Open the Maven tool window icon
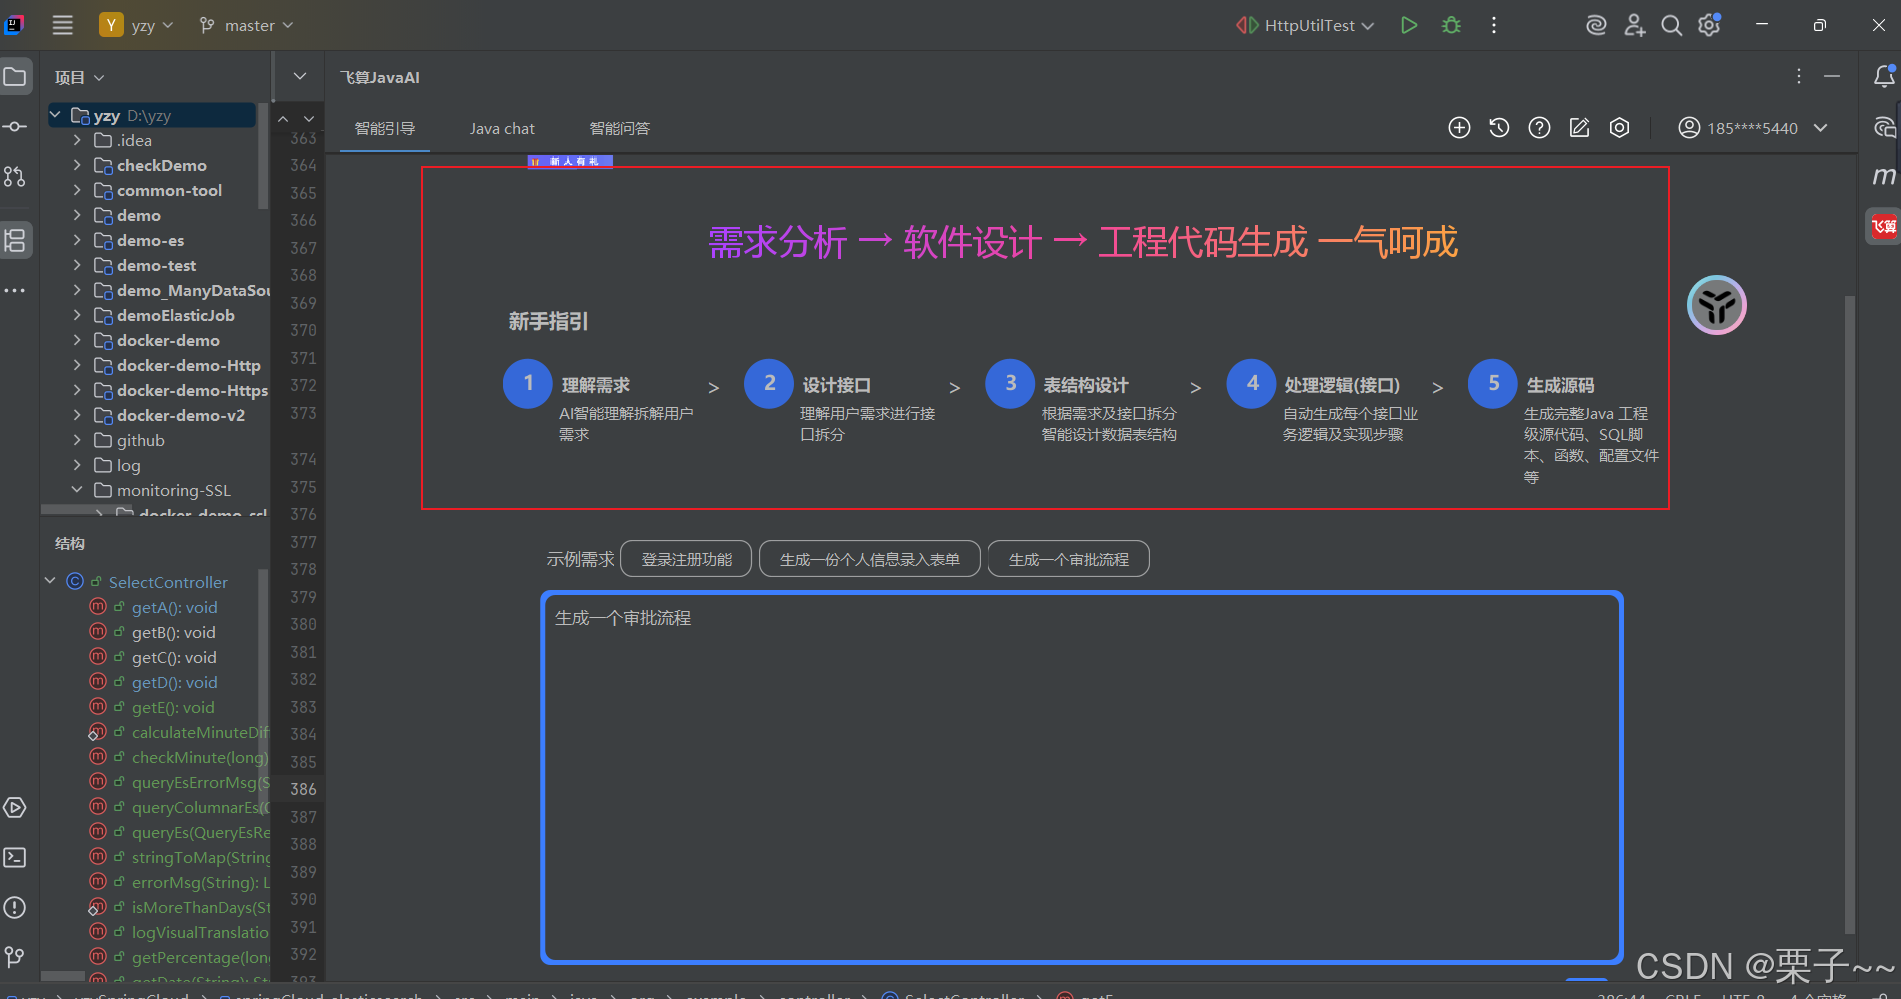 point(1884,176)
